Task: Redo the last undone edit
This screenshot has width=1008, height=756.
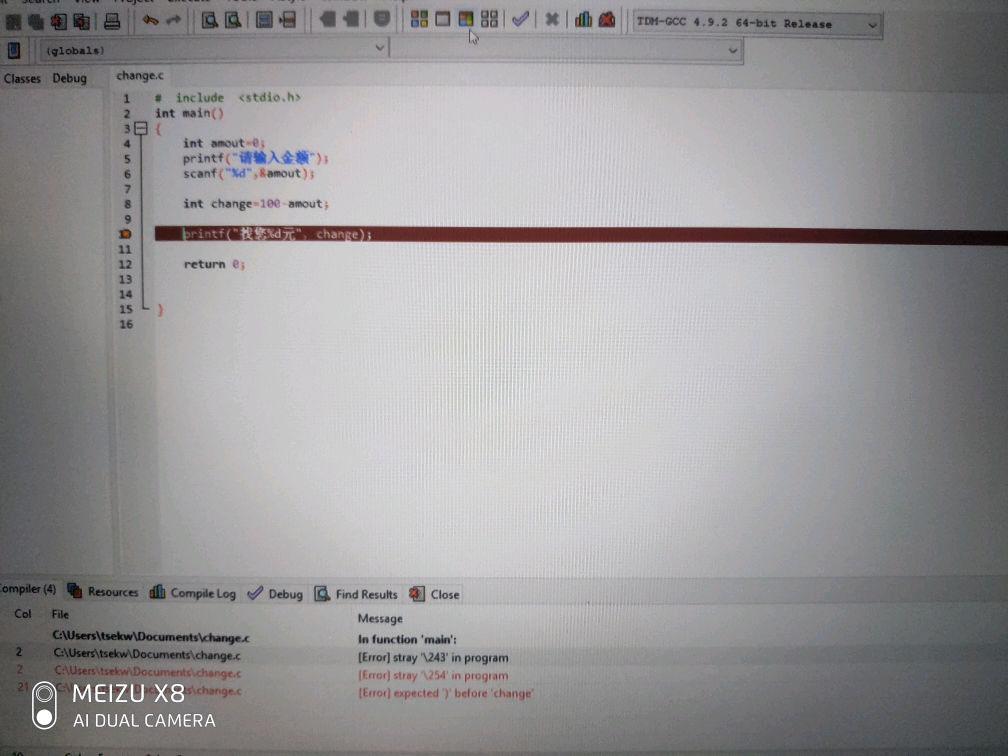Action: pos(174,21)
